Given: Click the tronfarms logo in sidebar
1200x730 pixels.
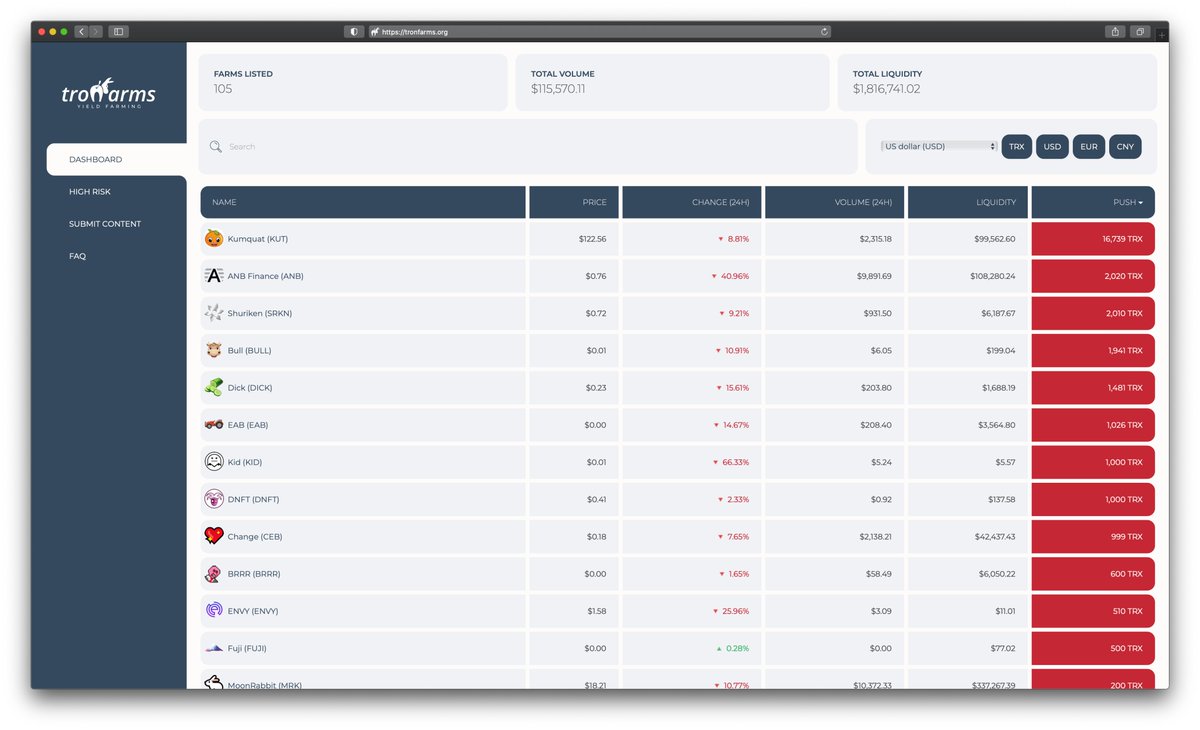Looking at the screenshot, I should [x=108, y=95].
